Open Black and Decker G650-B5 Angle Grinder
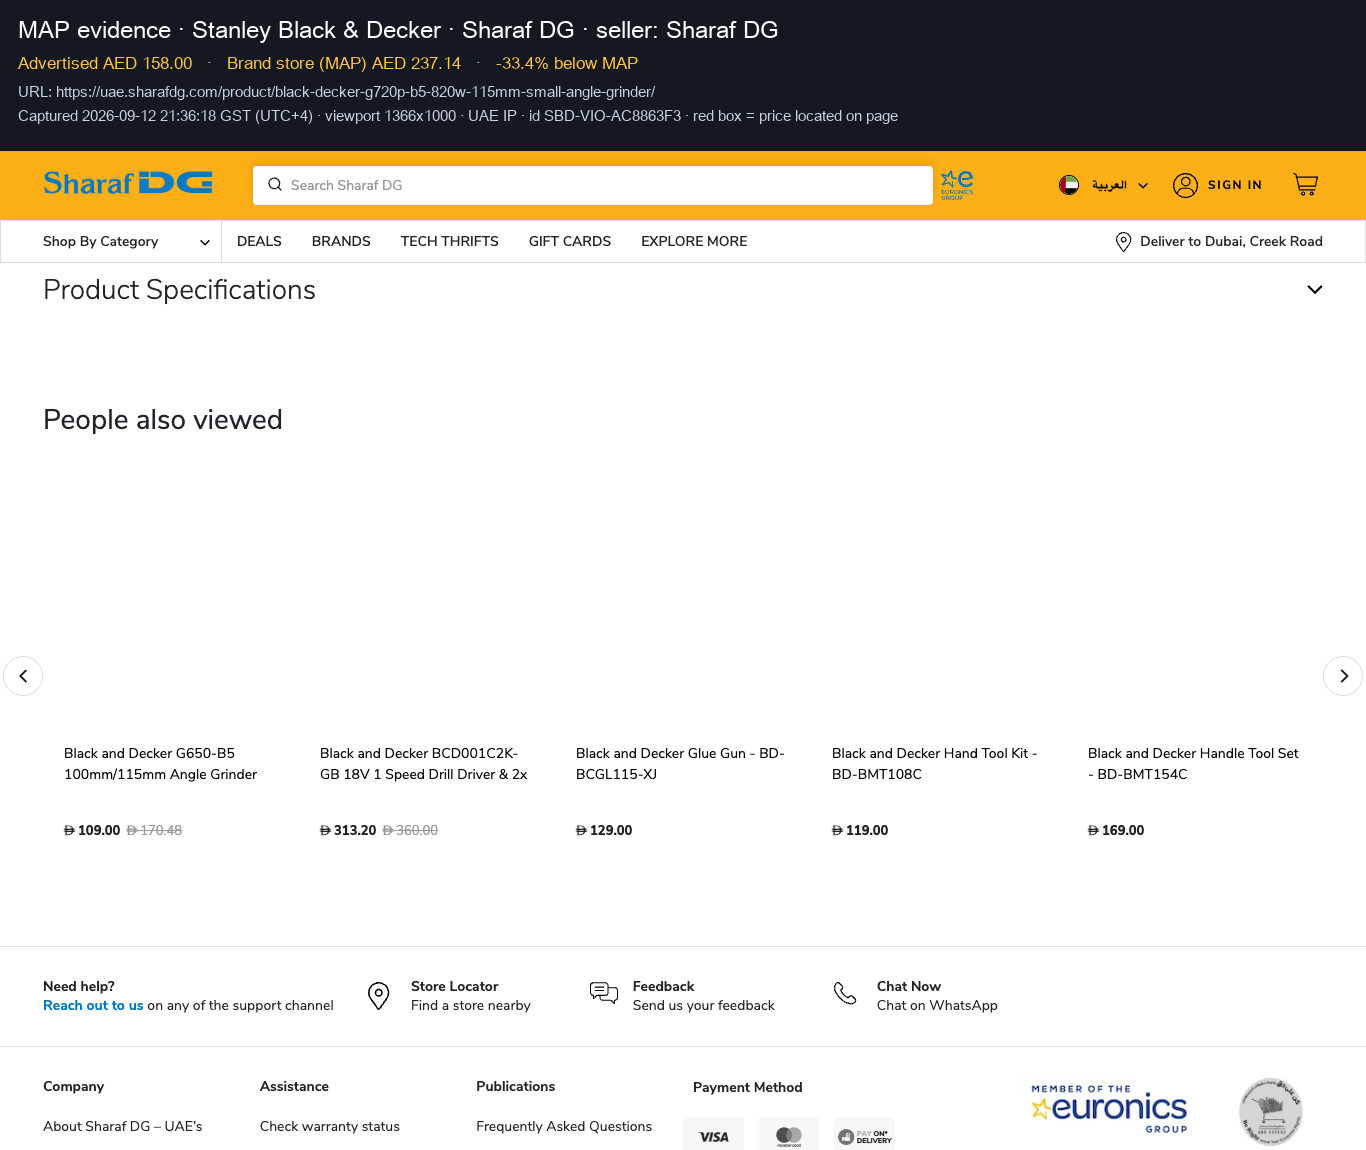The height and width of the screenshot is (1150, 1366). point(160,764)
